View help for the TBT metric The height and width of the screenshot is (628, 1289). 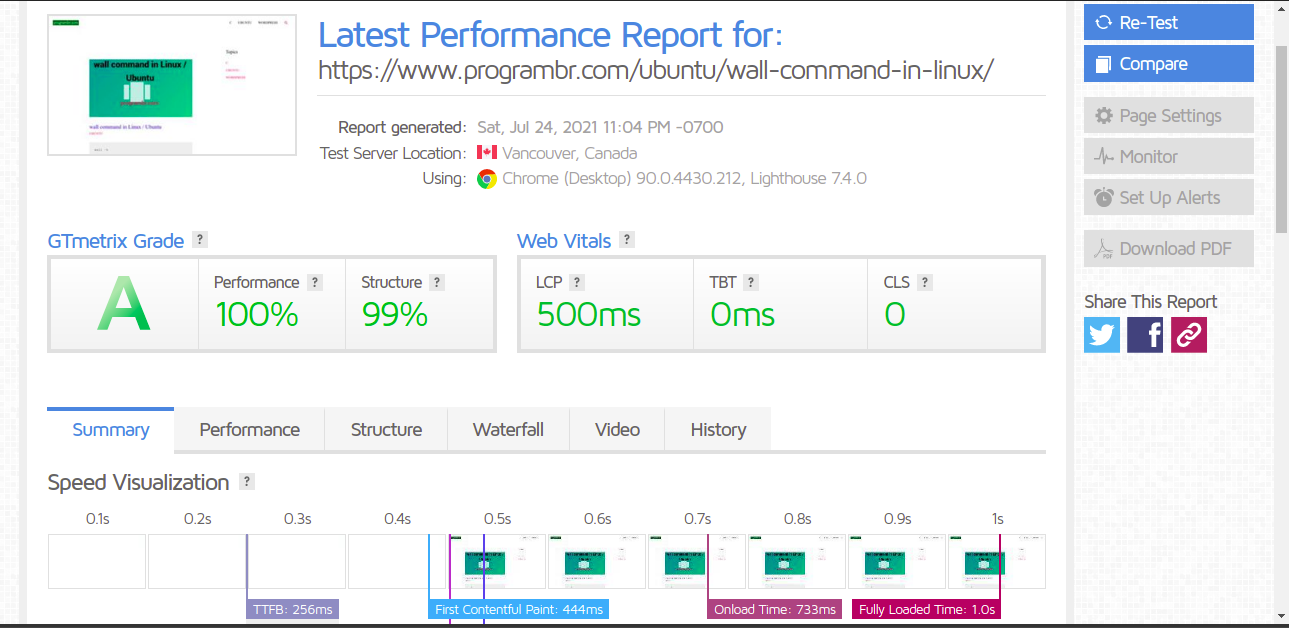click(750, 282)
